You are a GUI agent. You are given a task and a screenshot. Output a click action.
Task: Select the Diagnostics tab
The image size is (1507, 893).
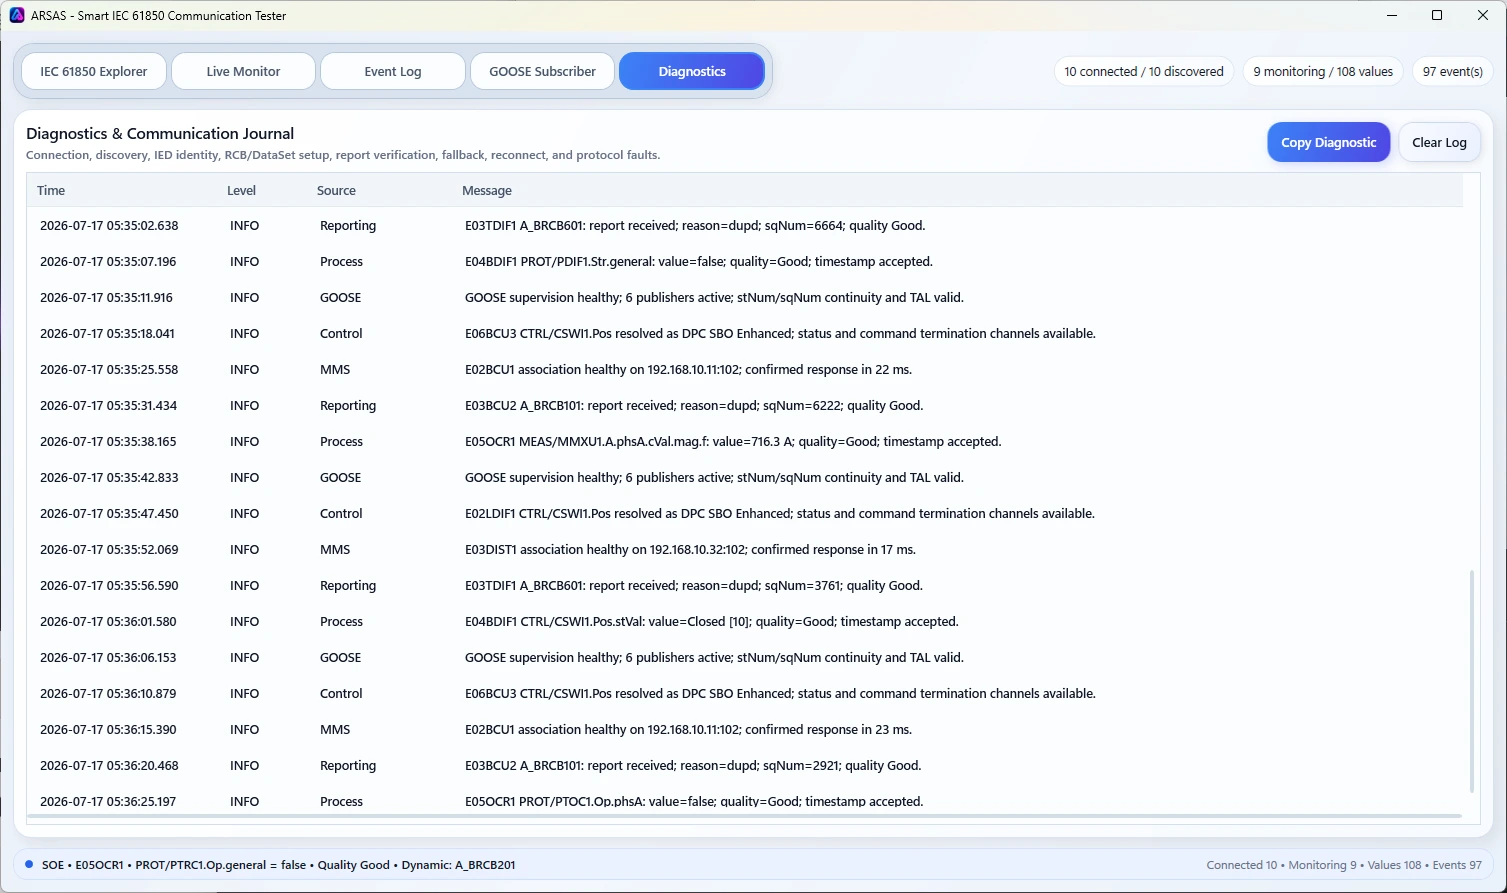point(692,71)
